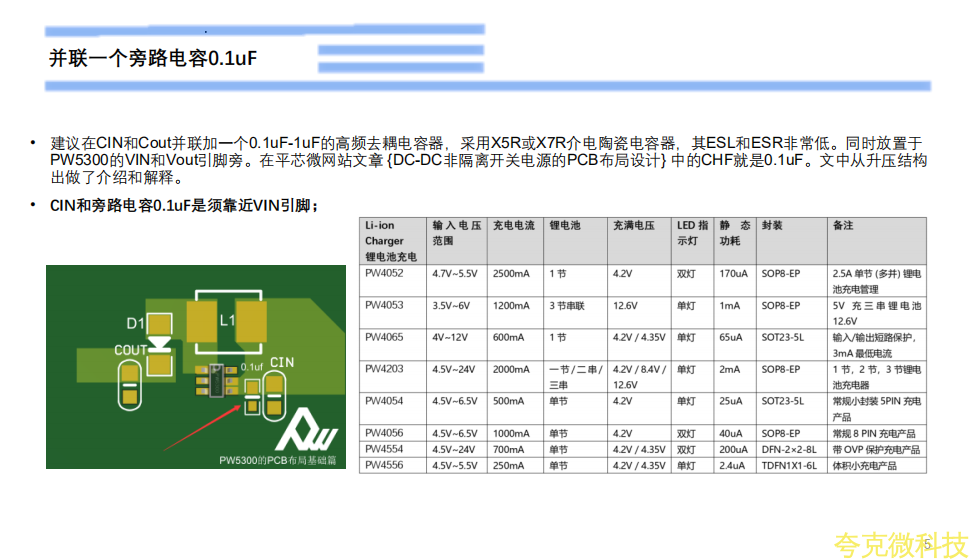Click the 2500mA charge current cell
The height and width of the screenshot is (559, 974).
click(x=511, y=273)
